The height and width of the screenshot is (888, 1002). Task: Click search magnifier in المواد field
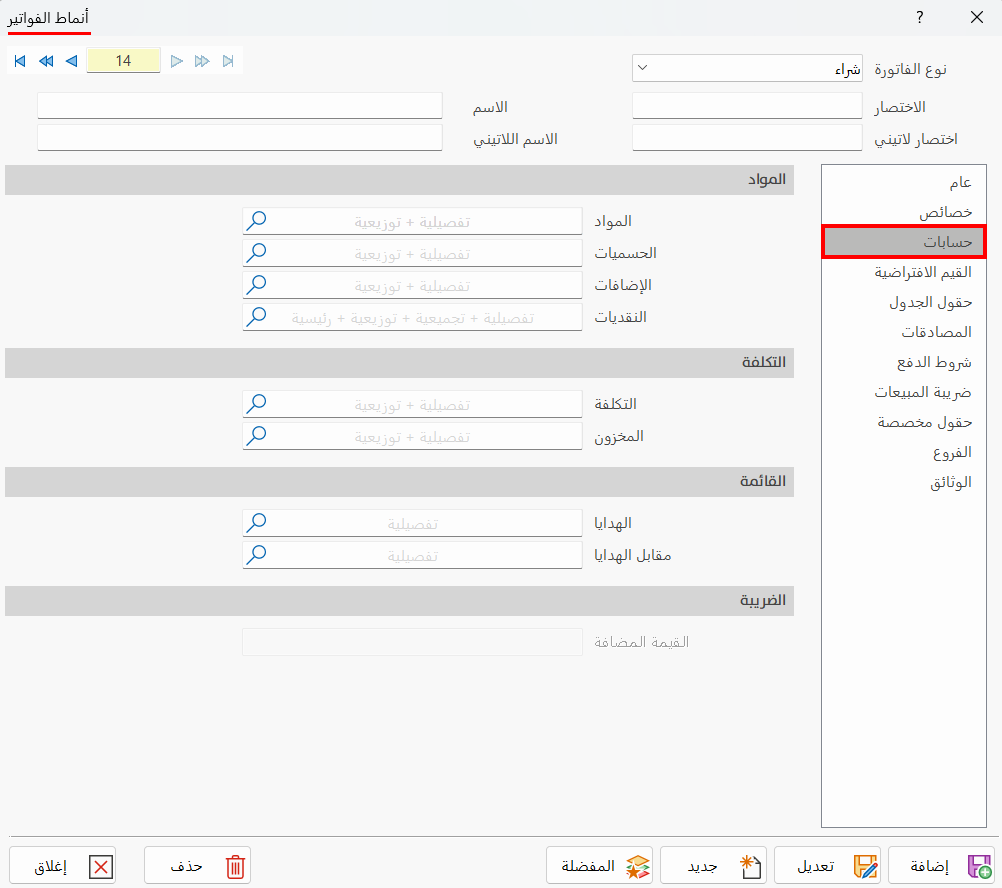256,220
